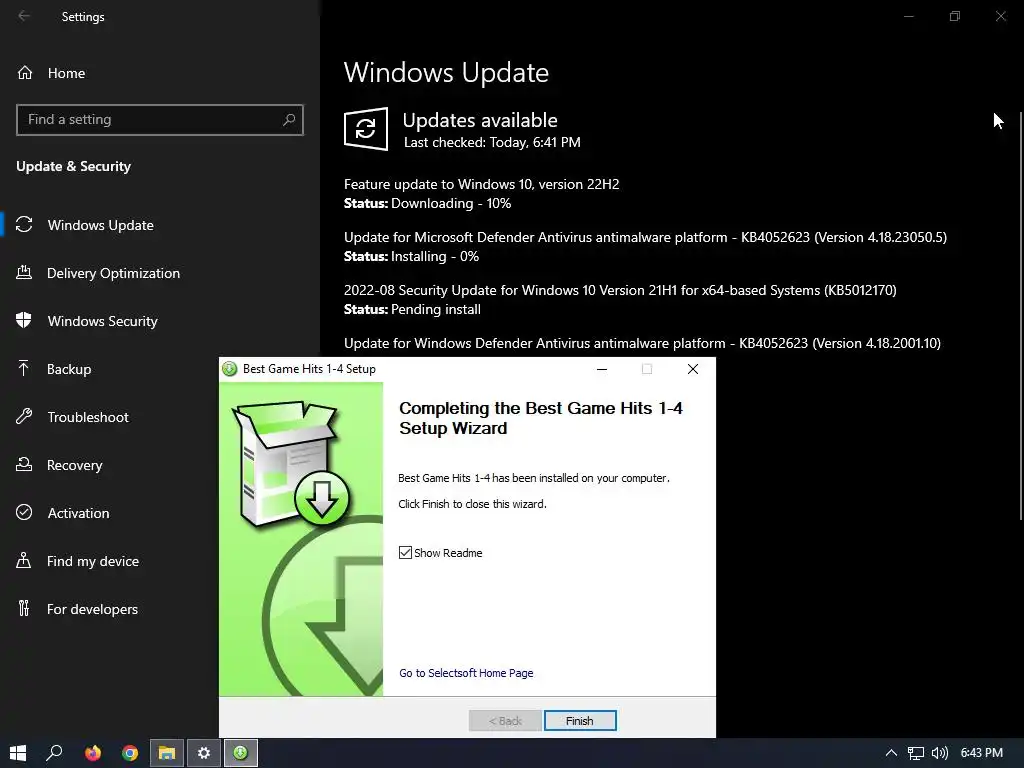Close the Best Game Hits Setup window
This screenshot has width=1024, height=768.
(693, 369)
